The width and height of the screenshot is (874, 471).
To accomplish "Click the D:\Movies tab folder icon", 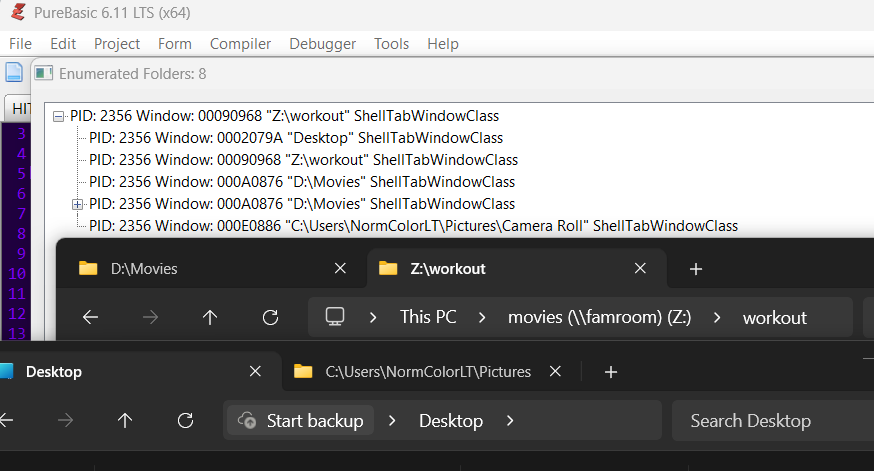I will point(88,269).
